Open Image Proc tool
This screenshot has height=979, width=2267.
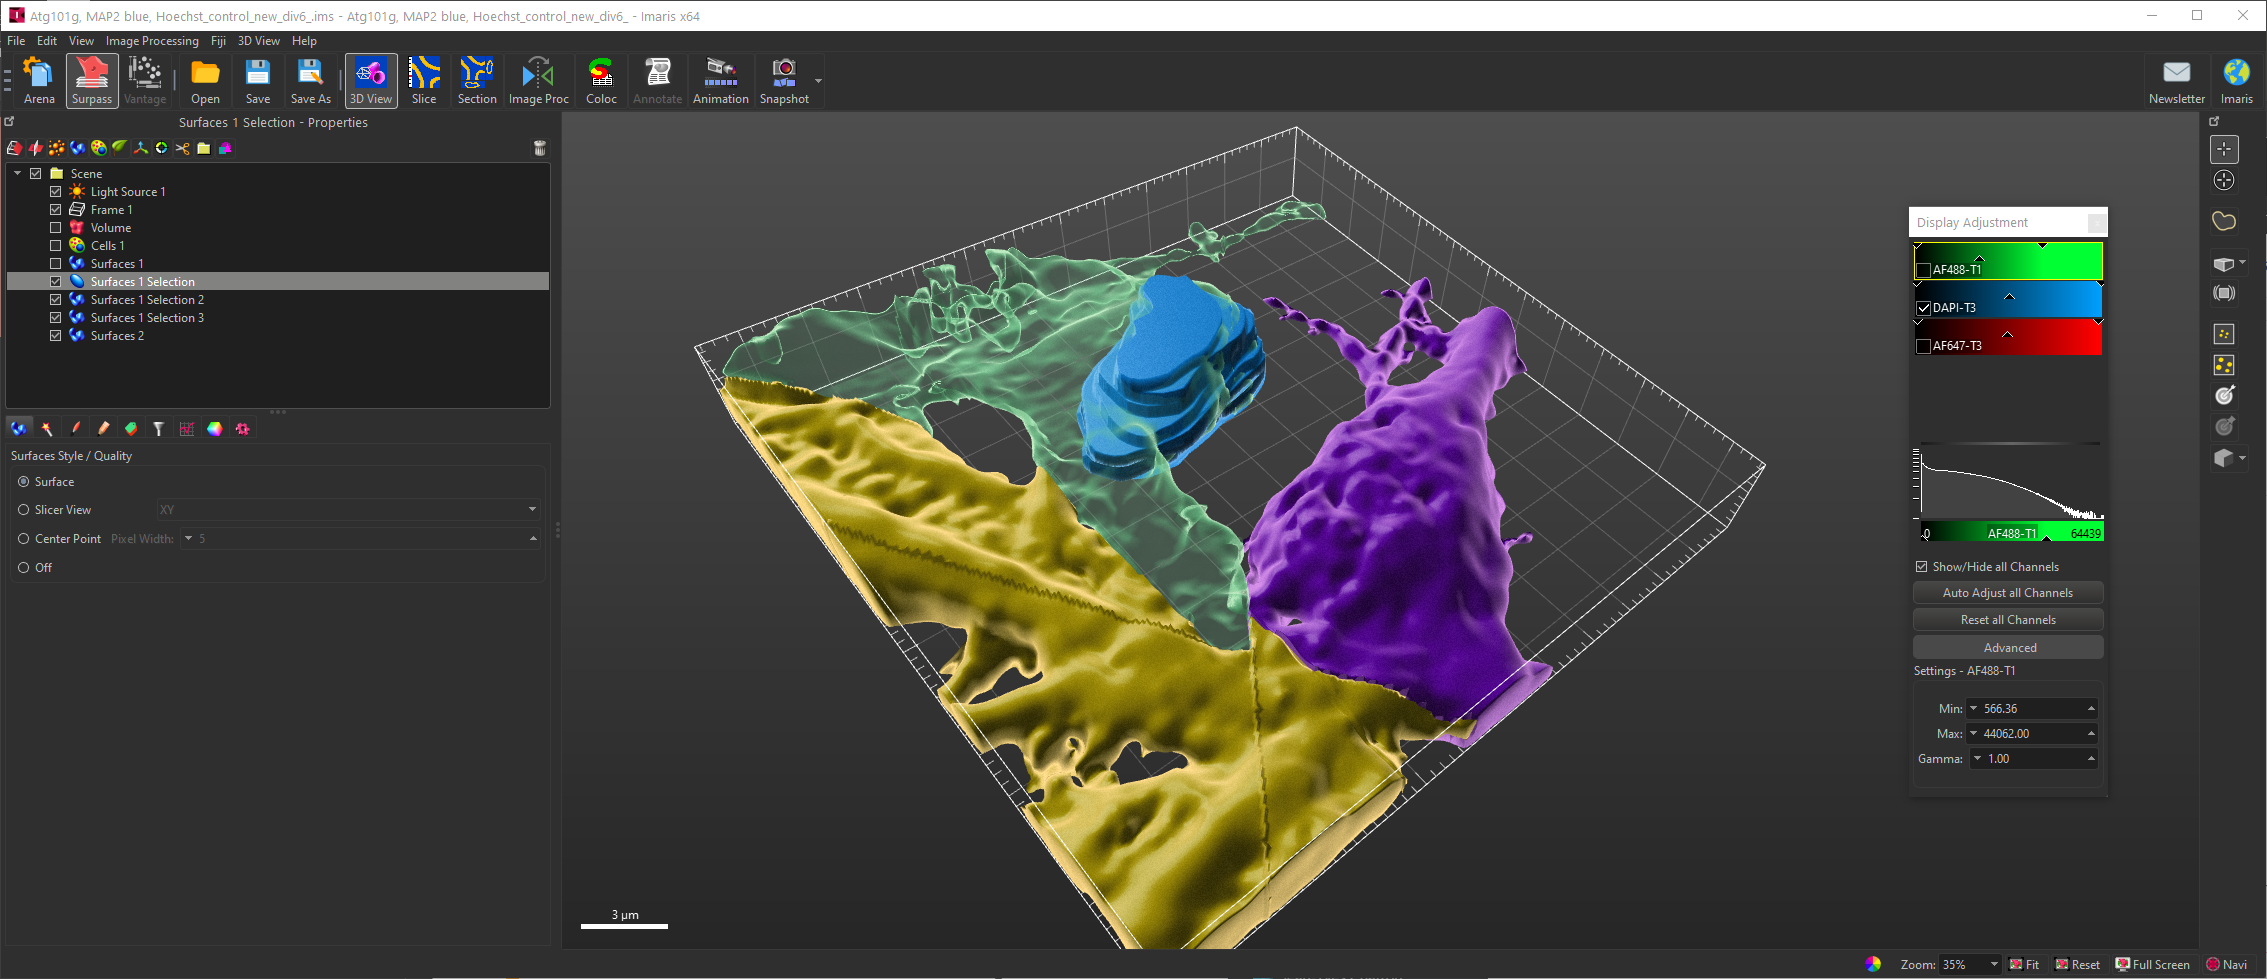[x=538, y=80]
